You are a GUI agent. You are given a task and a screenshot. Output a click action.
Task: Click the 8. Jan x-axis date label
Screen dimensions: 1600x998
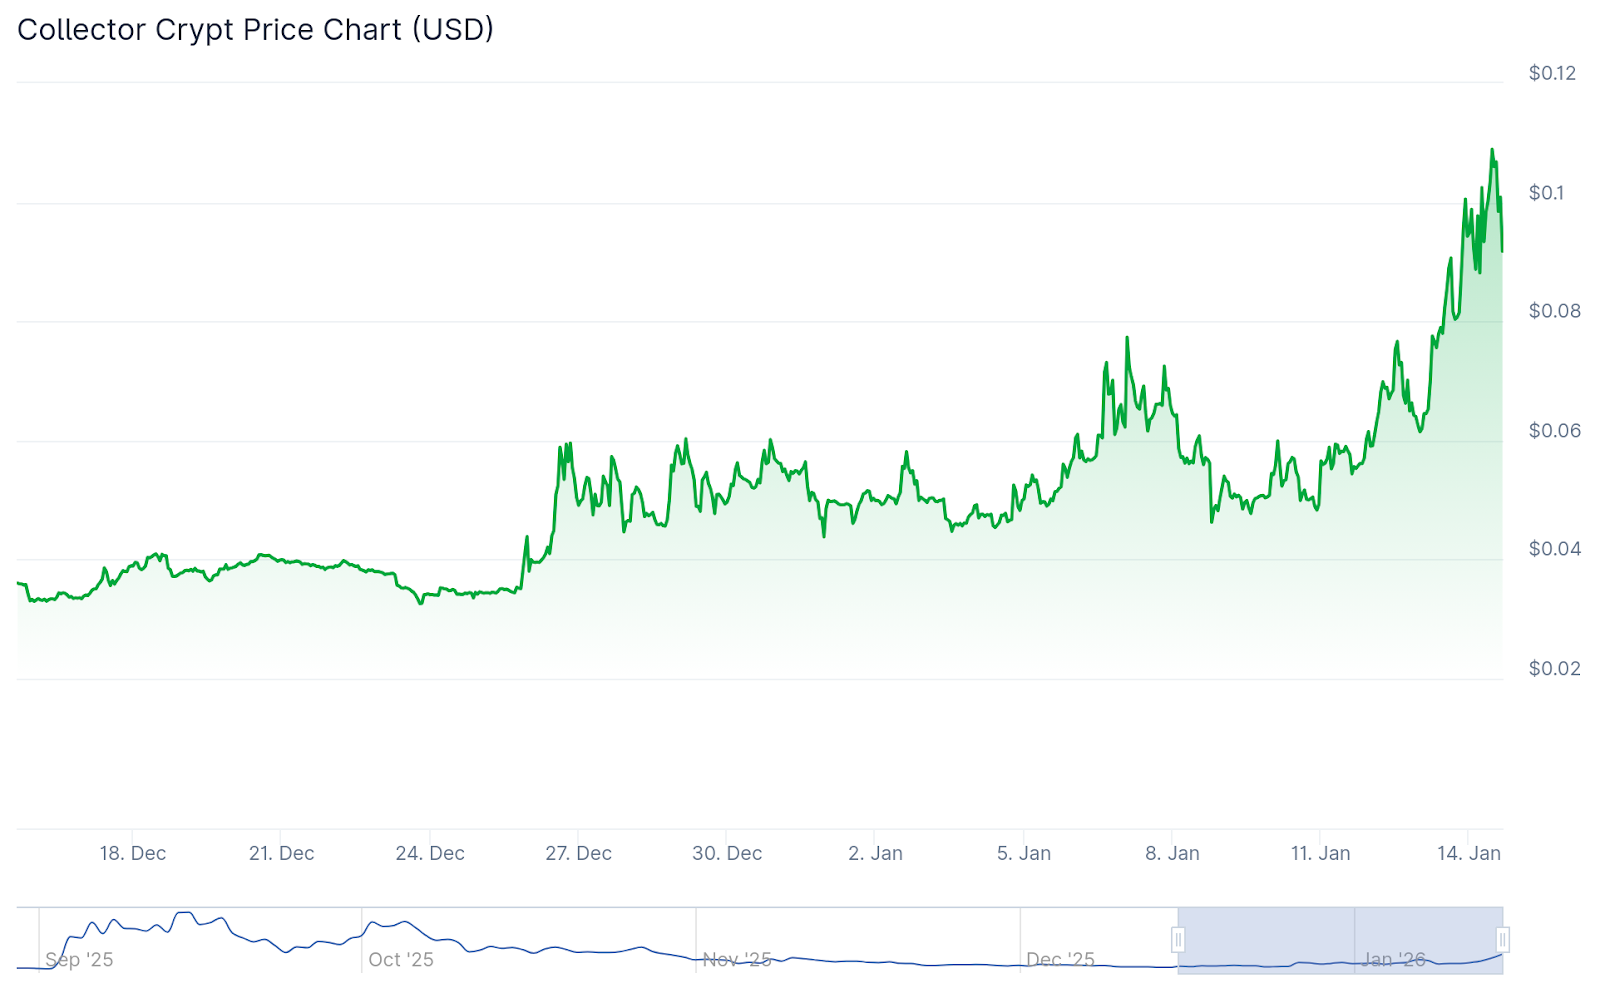(x=1172, y=854)
